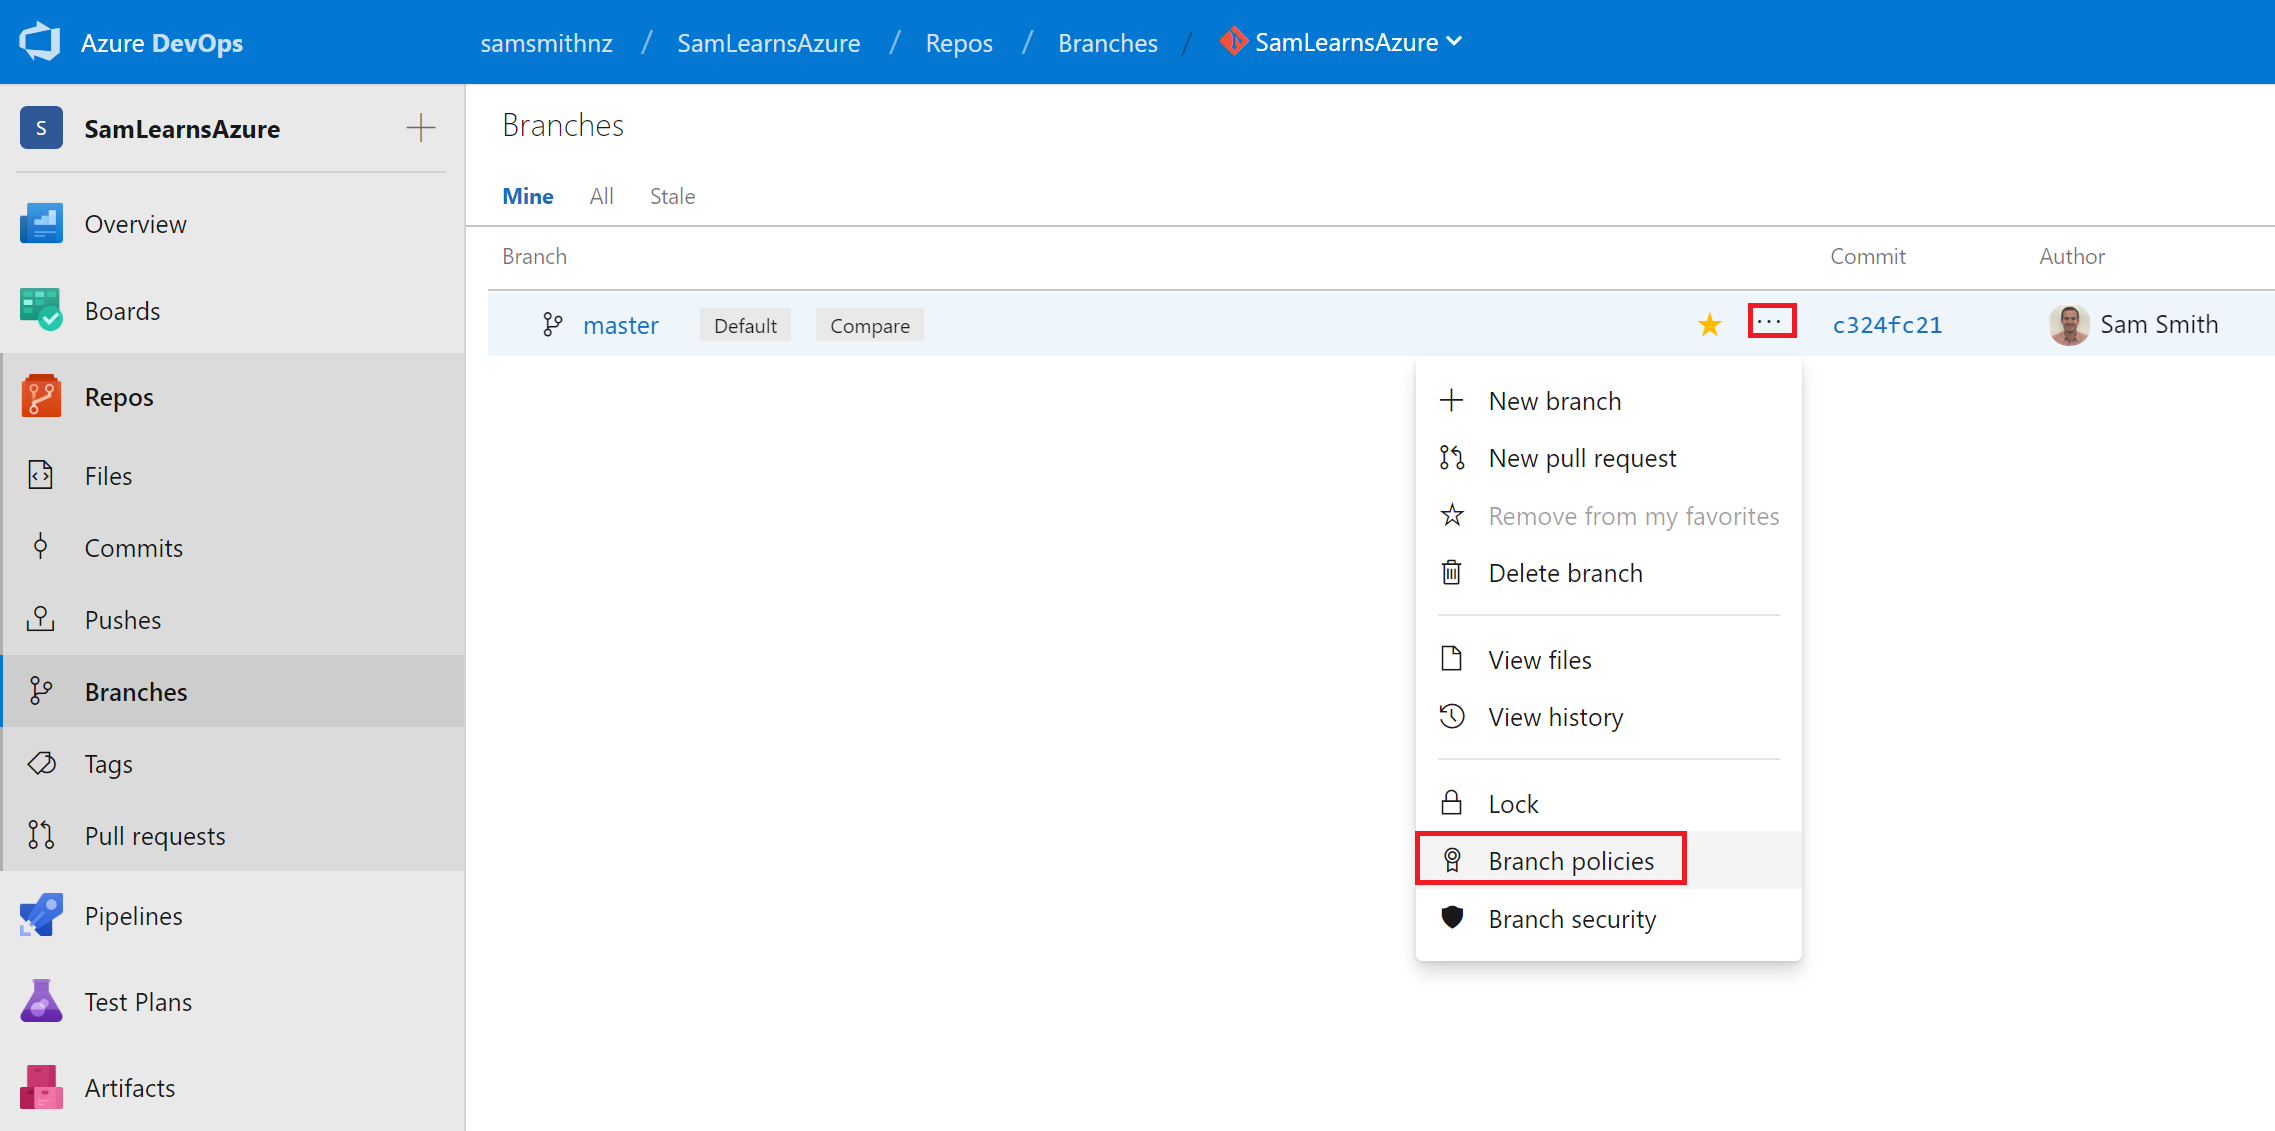Click Sam Smith author avatar

[x=2068, y=325]
